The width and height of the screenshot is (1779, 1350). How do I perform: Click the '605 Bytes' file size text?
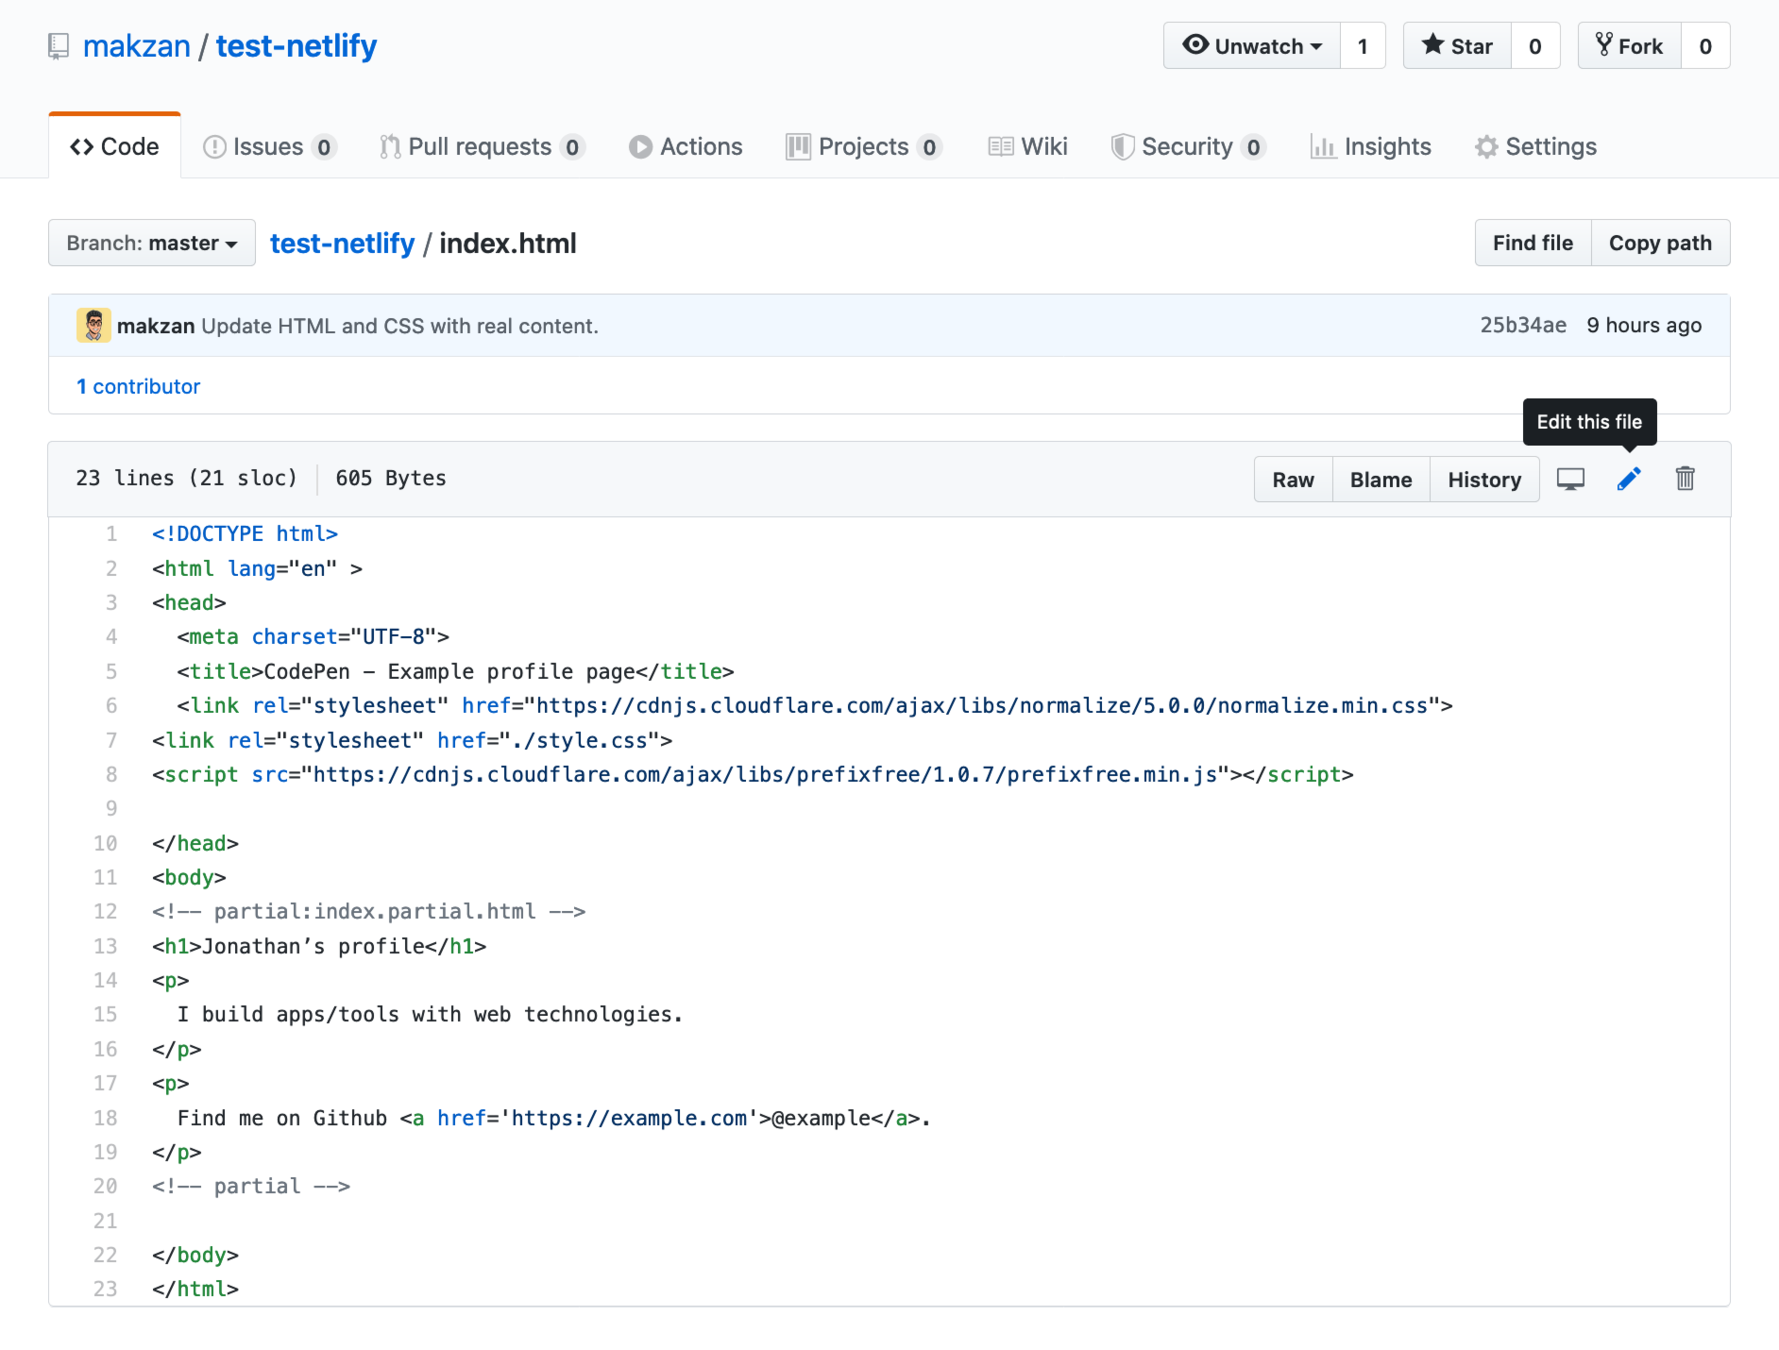pyautogui.click(x=391, y=478)
